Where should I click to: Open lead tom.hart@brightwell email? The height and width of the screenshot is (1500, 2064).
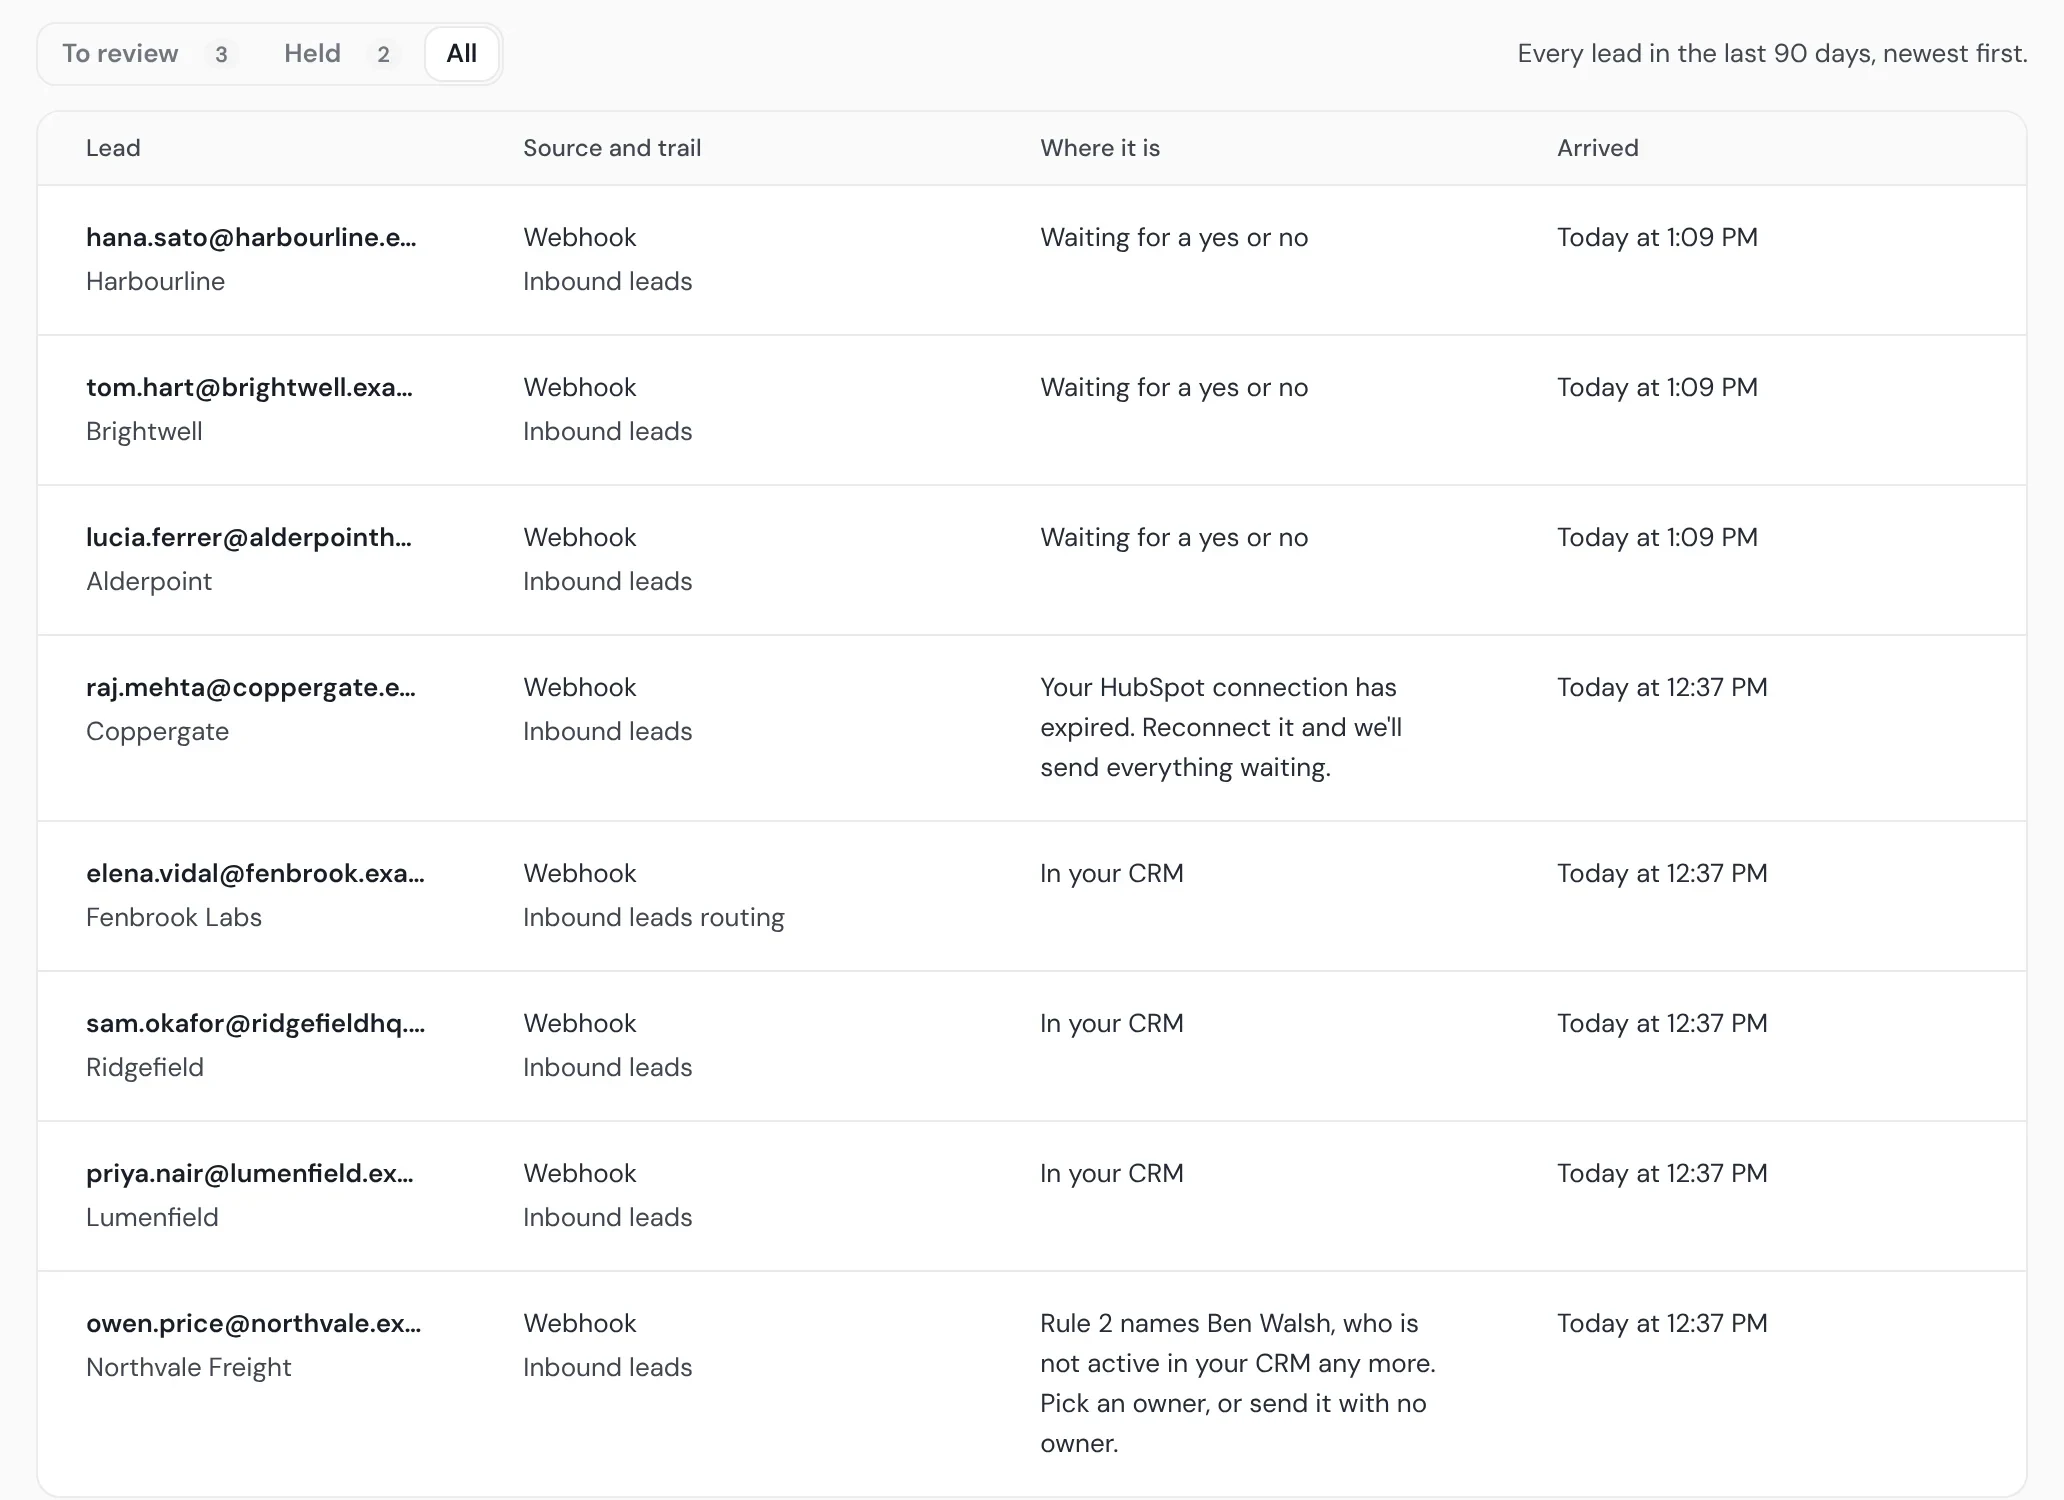(249, 387)
